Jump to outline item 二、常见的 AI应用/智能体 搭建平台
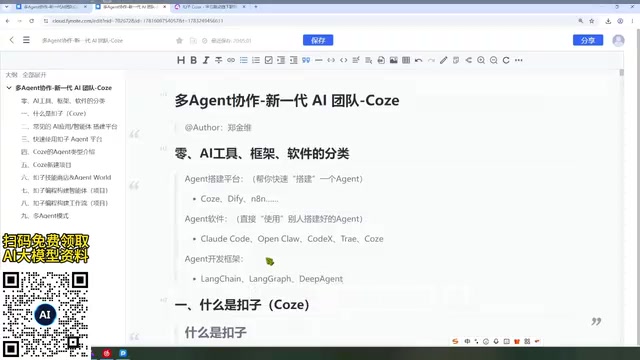This screenshot has height=360, width=640. point(69,127)
